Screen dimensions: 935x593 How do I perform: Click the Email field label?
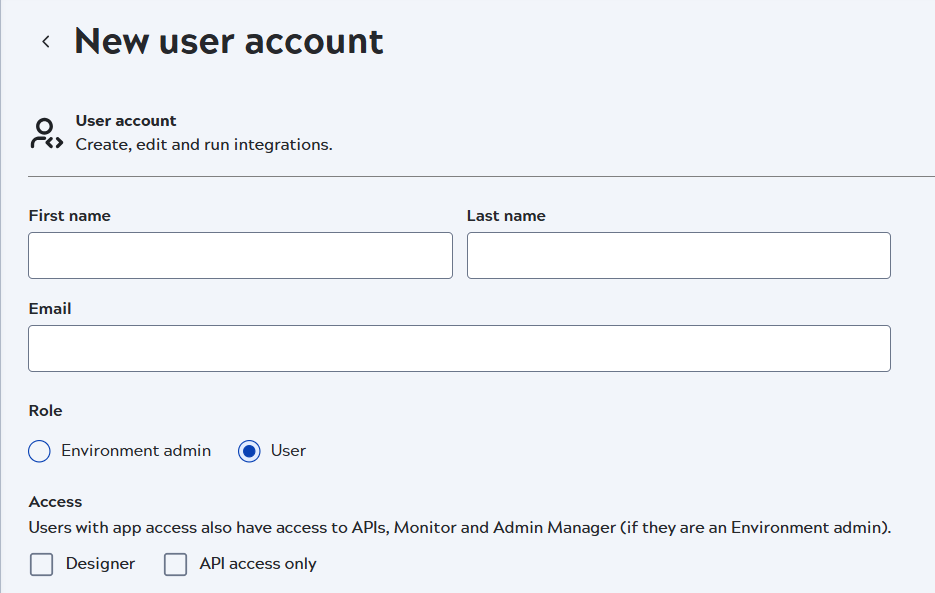click(x=50, y=308)
